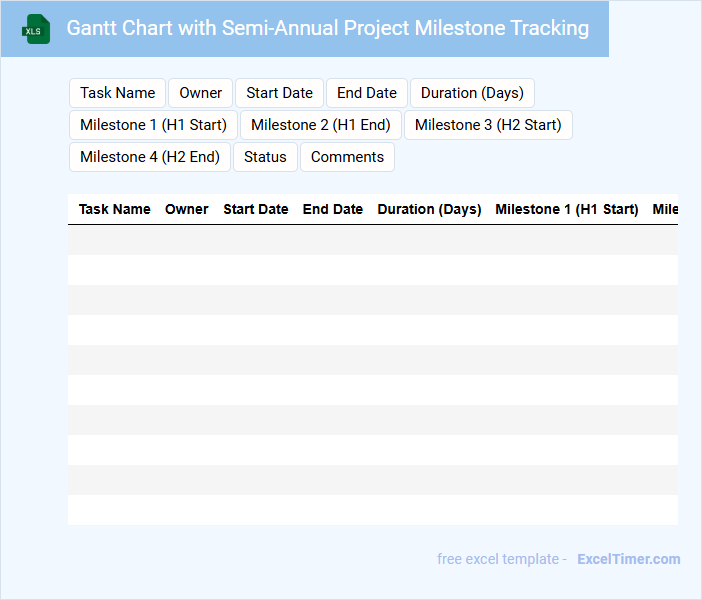Click the Gantt Chart title text
This screenshot has height=600, width=702.
[x=328, y=28]
